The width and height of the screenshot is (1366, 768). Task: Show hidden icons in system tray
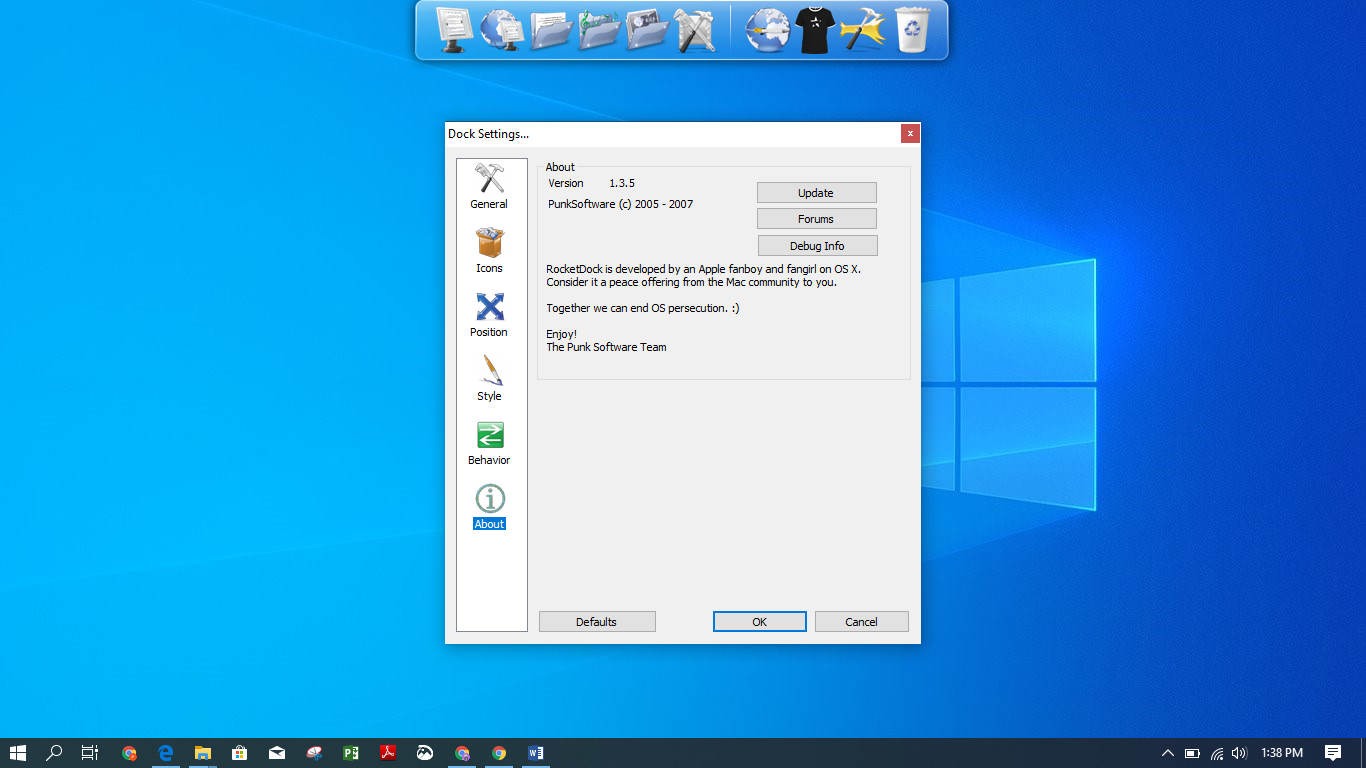1167,753
